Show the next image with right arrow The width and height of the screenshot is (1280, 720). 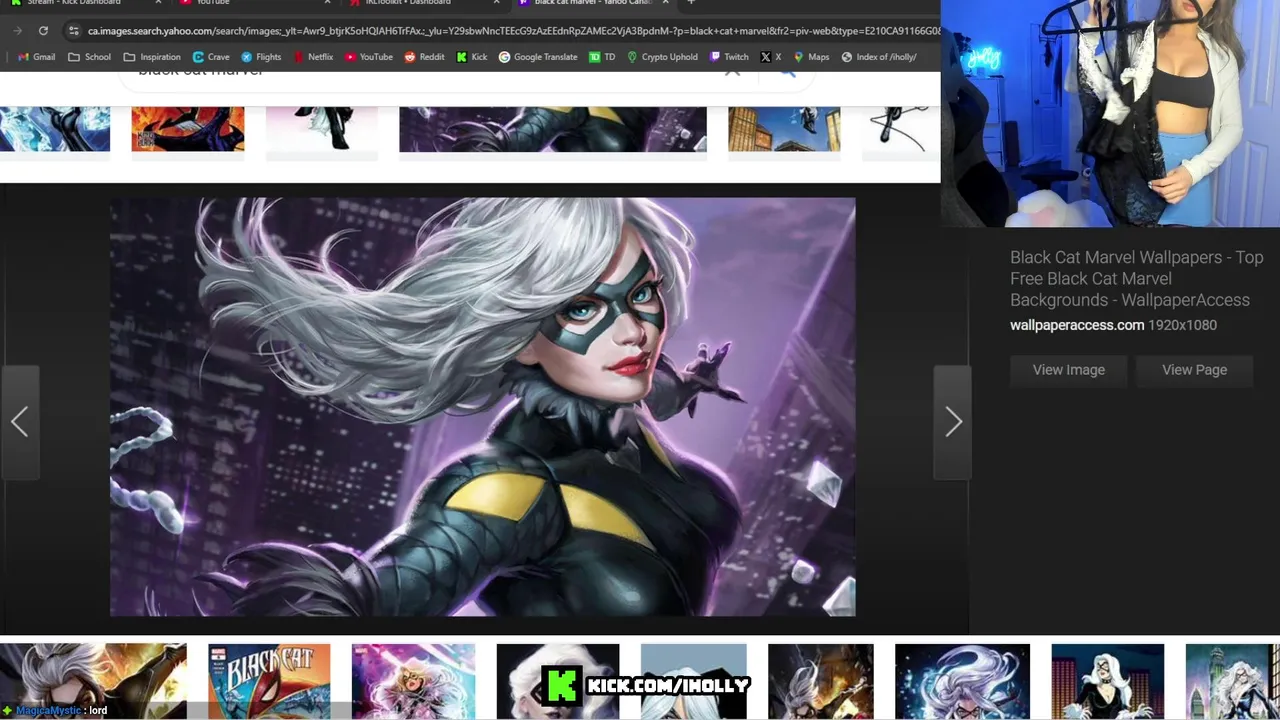point(953,422)
